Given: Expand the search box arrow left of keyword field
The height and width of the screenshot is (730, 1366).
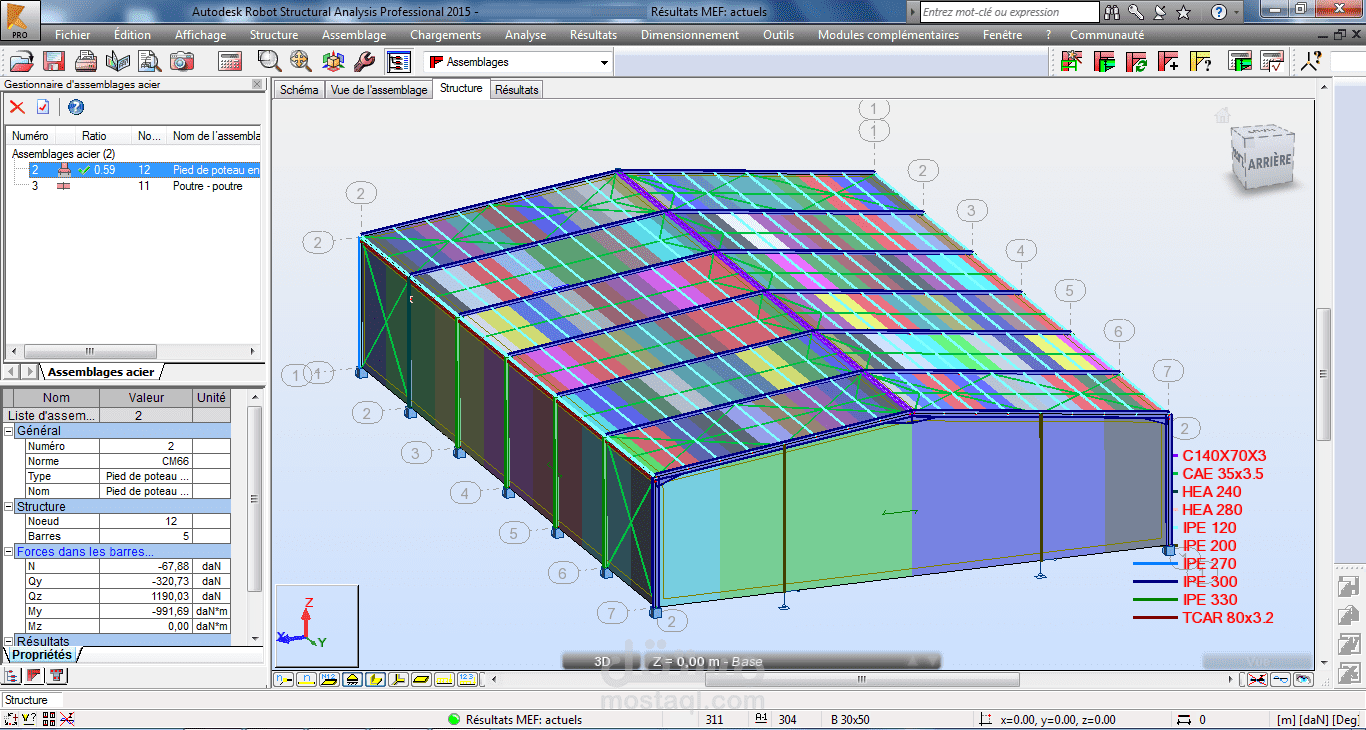Looking at the screenshot, I should click(912, 12).
